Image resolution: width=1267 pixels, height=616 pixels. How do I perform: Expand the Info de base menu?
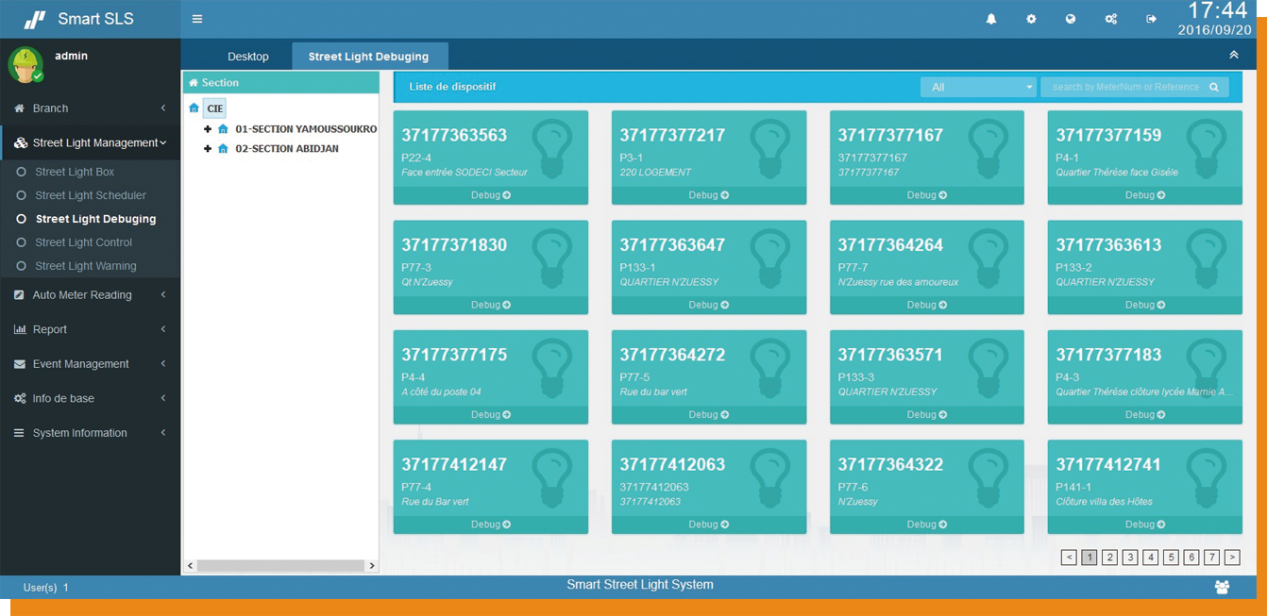pyautogui.click(x=90, y=398)
